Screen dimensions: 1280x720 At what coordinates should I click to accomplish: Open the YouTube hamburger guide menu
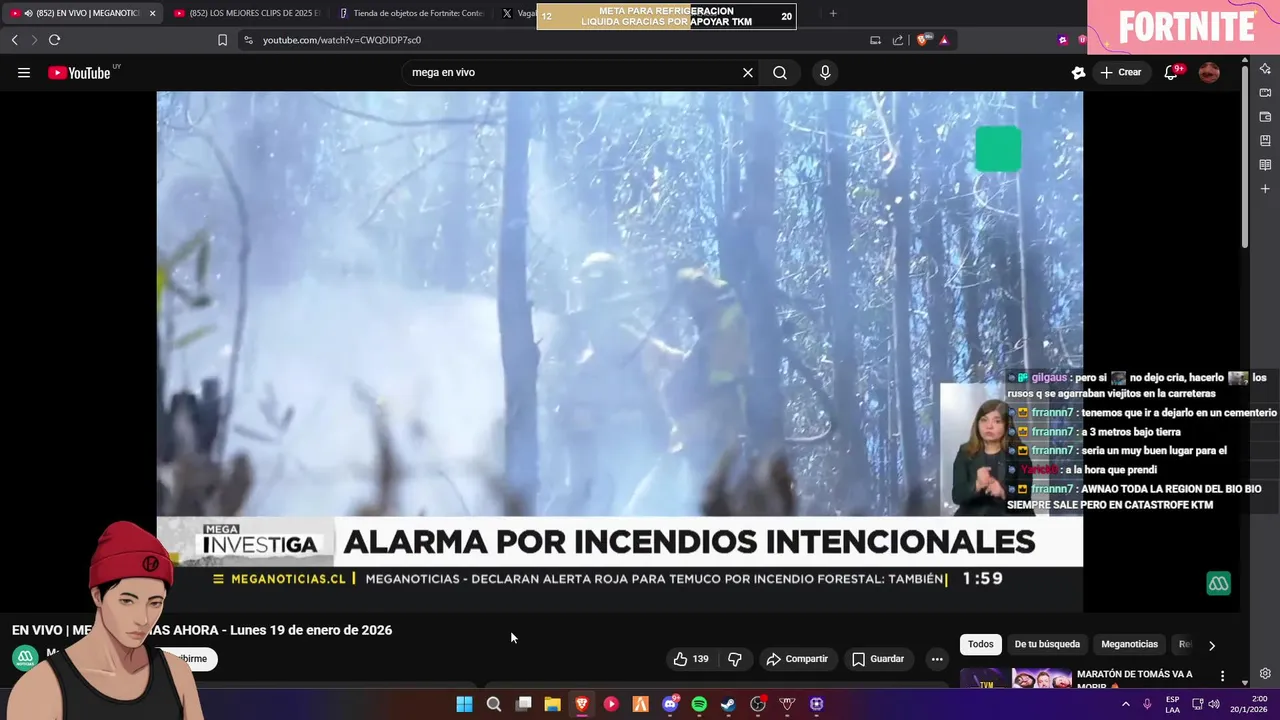coord(24,73)
